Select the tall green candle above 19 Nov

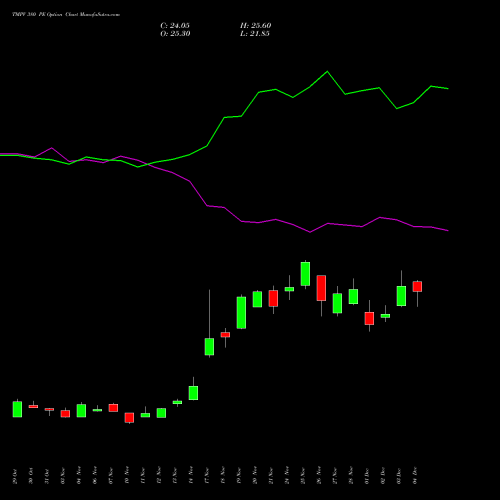coord(241,313)
